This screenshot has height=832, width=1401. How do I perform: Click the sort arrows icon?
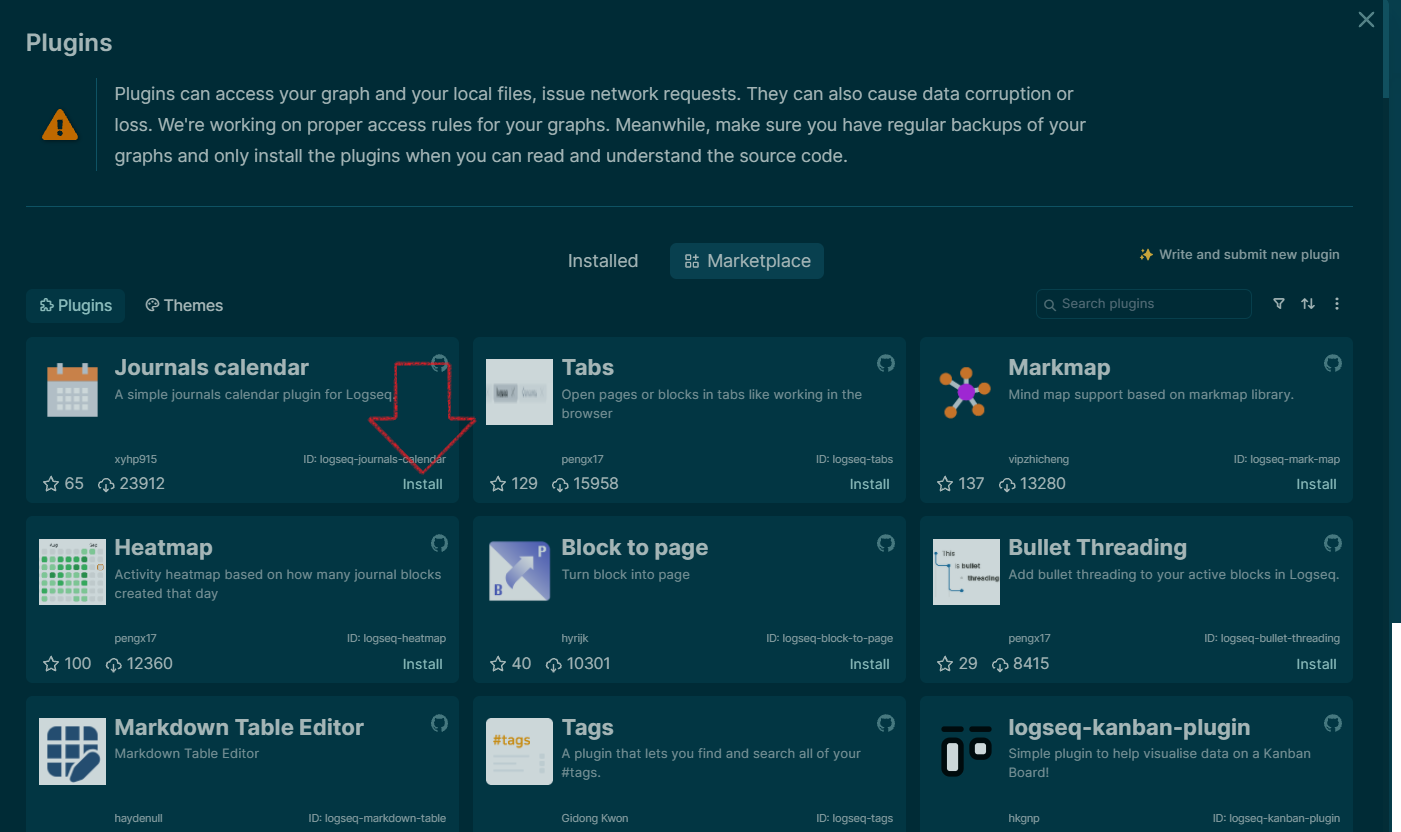pyautogui.click(x=1308, y=304)
